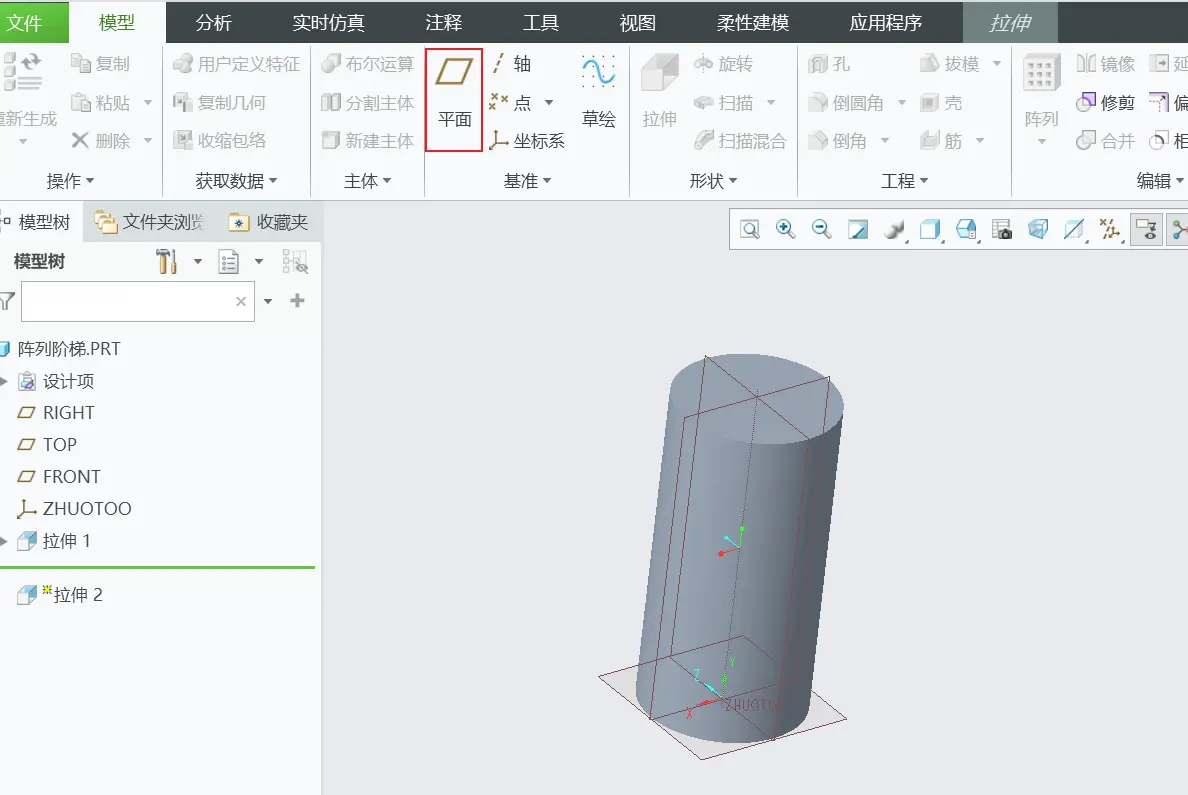This screenshot has width=1188, height=795.
Task: Expand the 拉伸 1 tree node
Action: pos(4,540)
